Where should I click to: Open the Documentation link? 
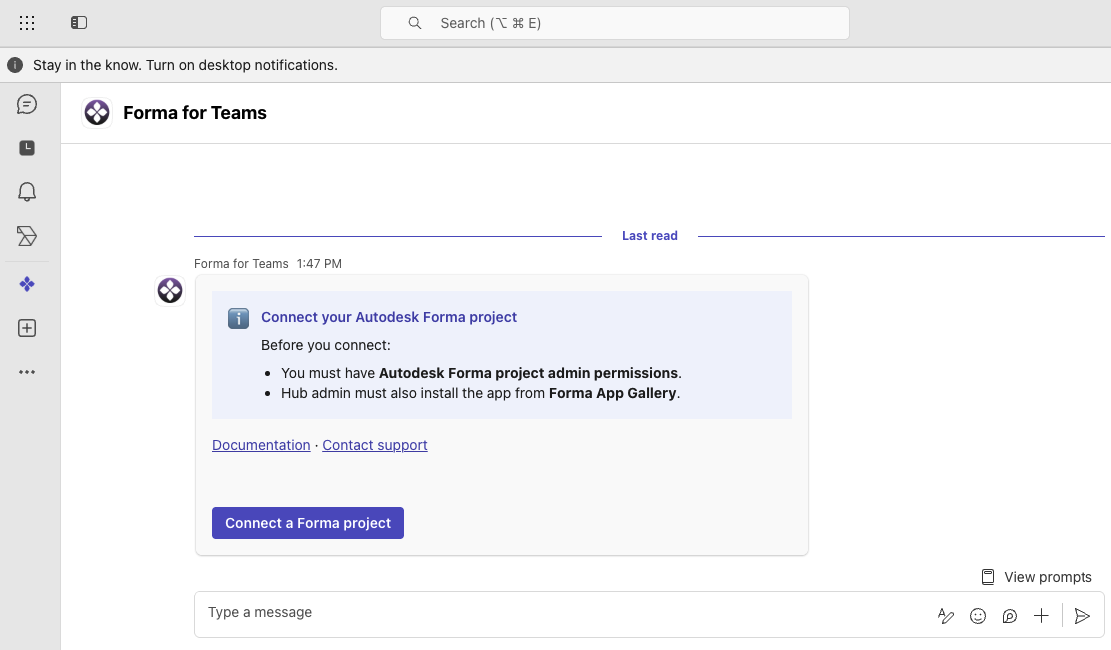coord(261,445)
